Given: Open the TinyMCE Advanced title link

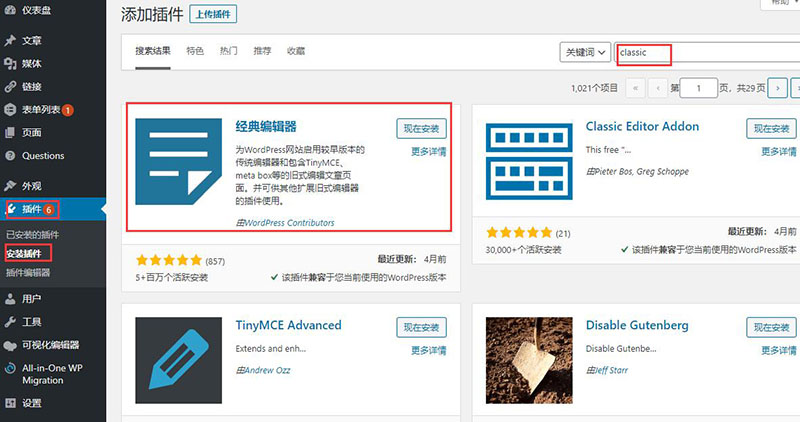Looking at the screenshot, I should tap(288, 326).
